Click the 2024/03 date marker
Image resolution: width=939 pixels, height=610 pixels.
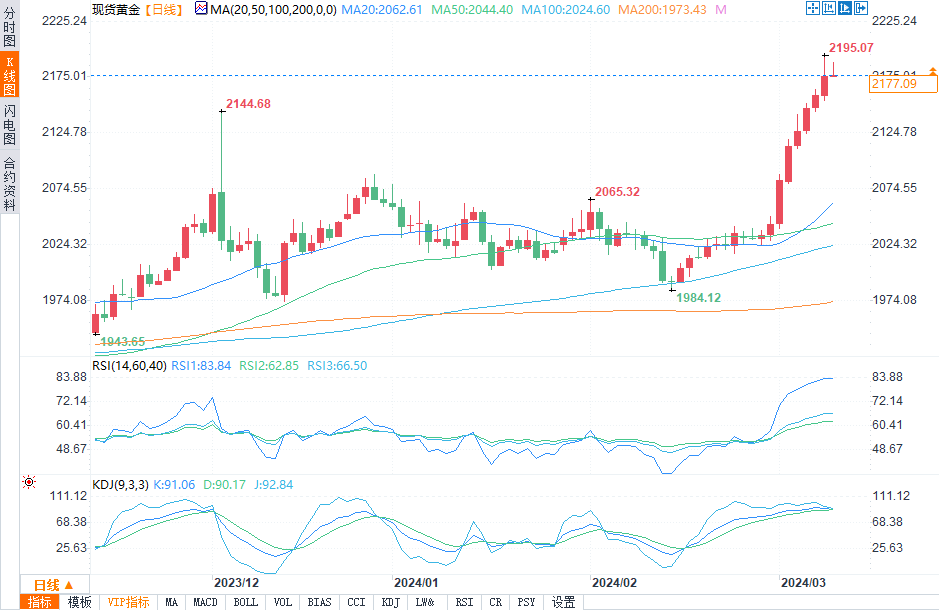(x=803, y=582)
